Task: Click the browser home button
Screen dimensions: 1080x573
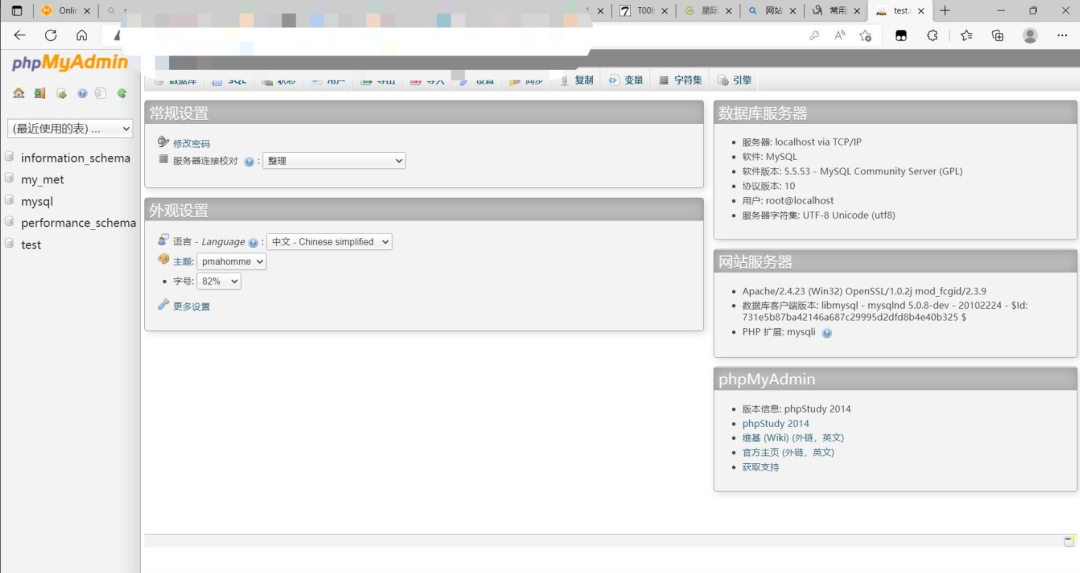Action: tap(81, 35)
